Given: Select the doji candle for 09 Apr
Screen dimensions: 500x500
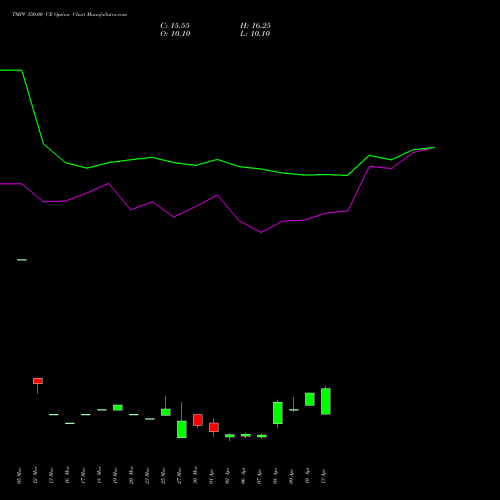Looking at the screenshot, I should [x=294, y=410].
